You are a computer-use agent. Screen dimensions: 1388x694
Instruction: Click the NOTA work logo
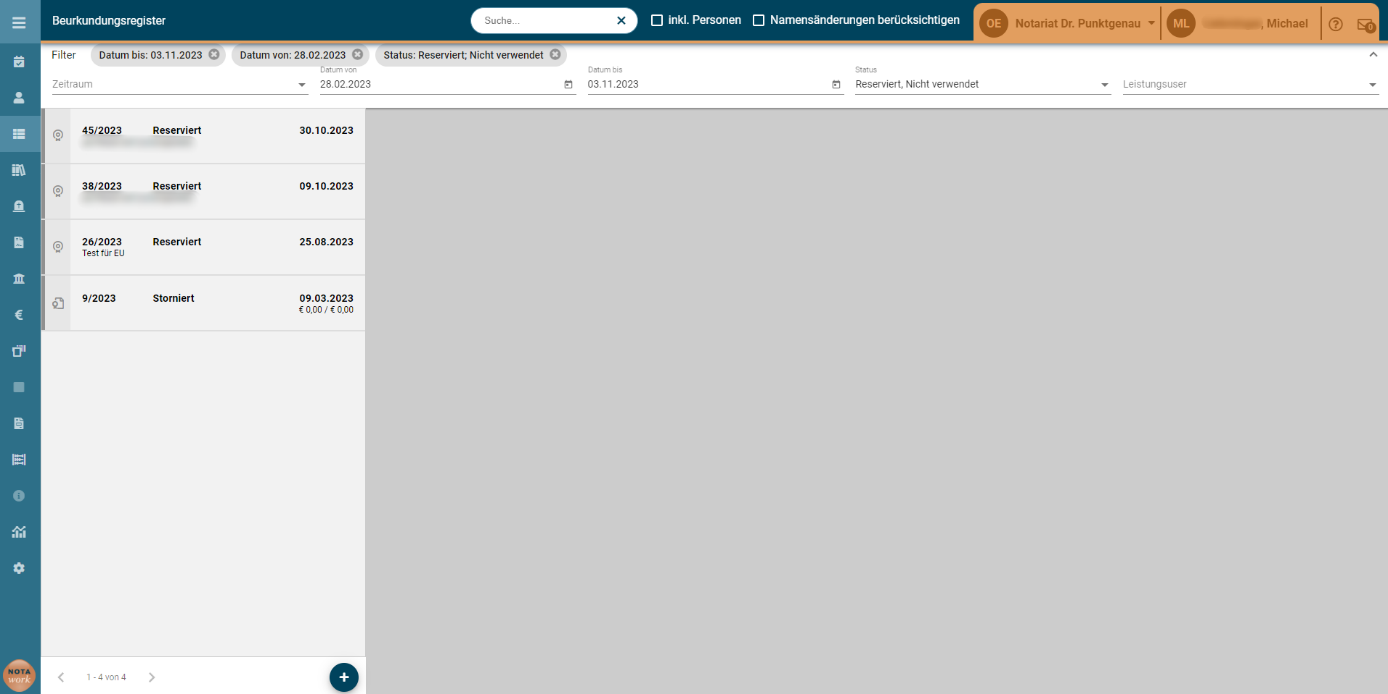coord(19,675)
